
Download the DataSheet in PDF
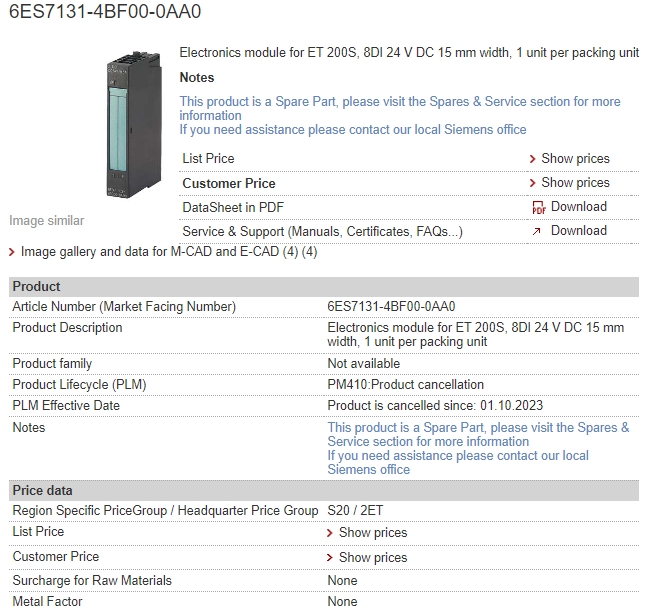tap(579, 206)
